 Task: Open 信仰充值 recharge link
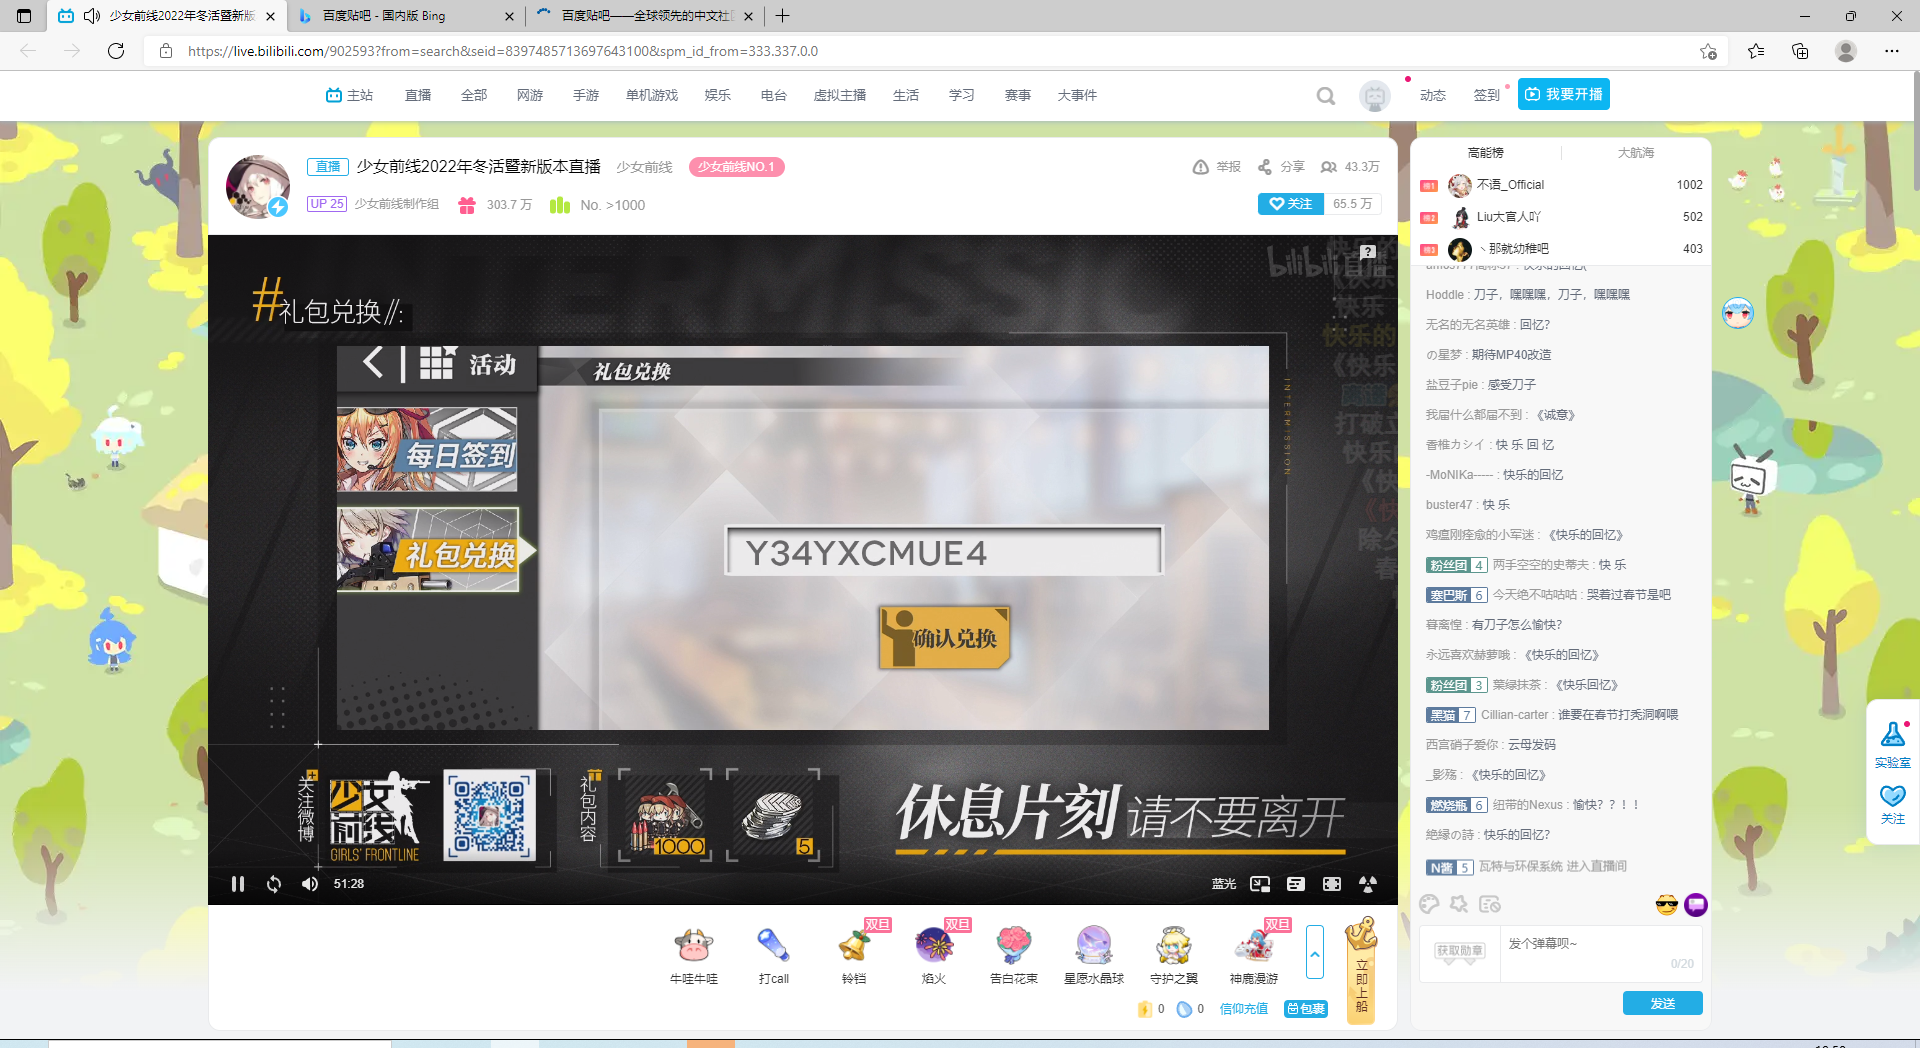click(x=1244, y=1009)
